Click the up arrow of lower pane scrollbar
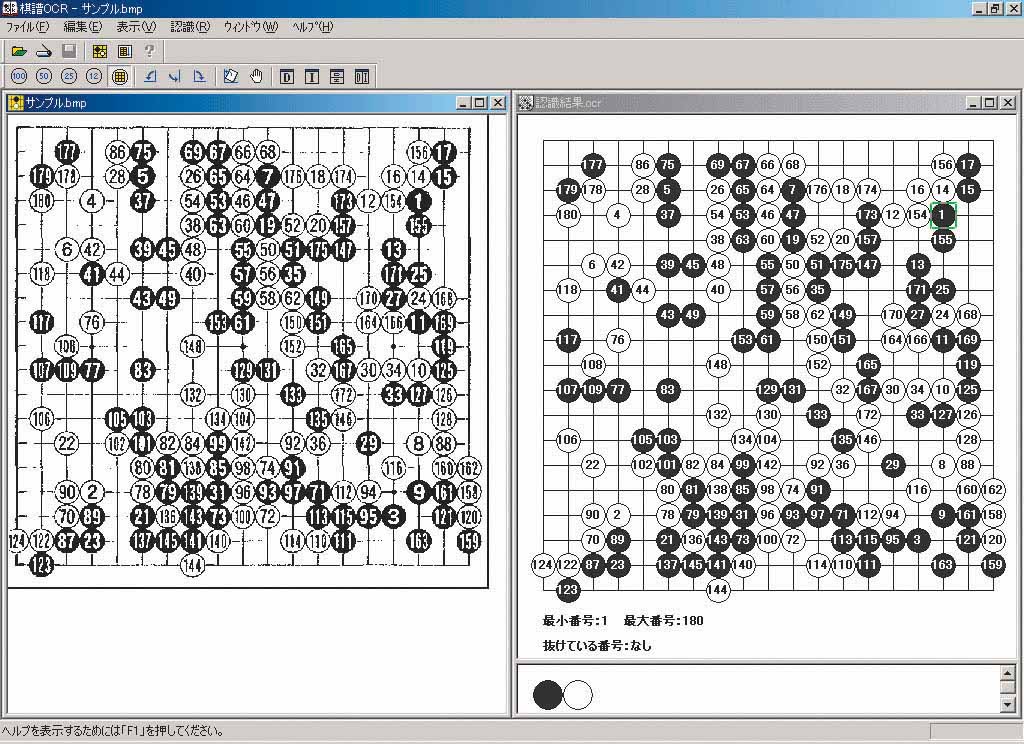Image resolution: width=1024 pixels, height=744 pixels. click(1008, 673)
